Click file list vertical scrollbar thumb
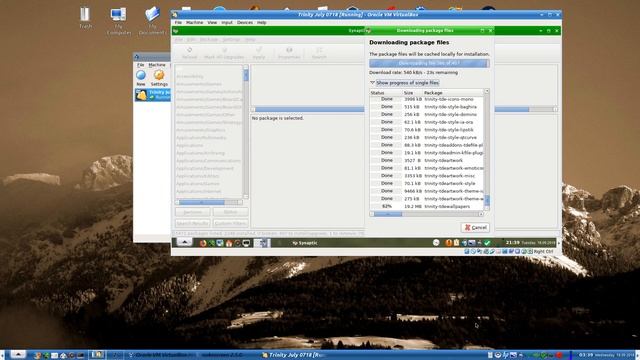Image resolution: width=640 pixels, height=360 pixels. tap(487, 200)
